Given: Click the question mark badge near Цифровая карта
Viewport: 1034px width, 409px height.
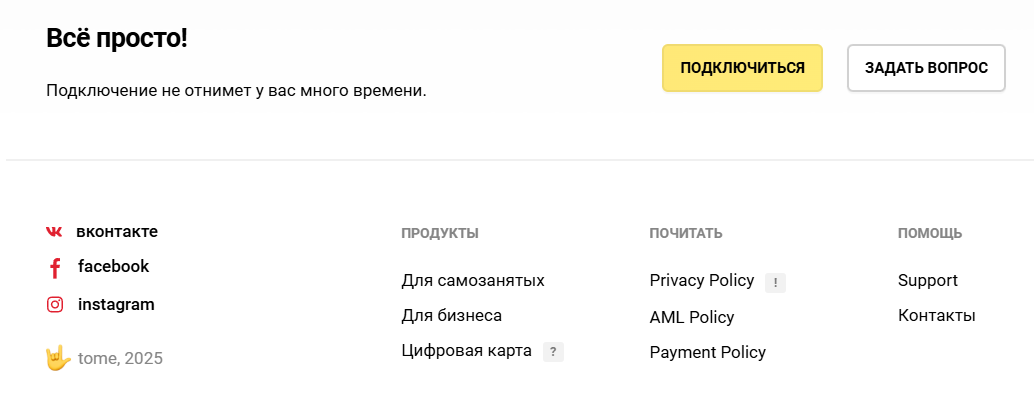Looking at the screenshot, I should pos(554,352).
